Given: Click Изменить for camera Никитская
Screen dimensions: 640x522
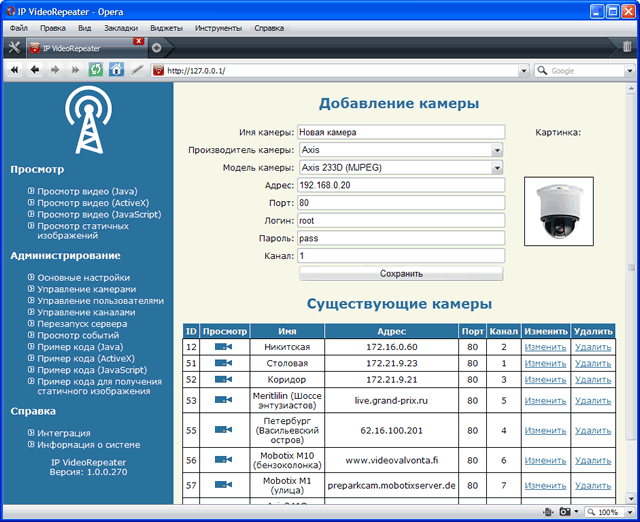Looking at the screenshot, I should pyautogui.click(x=545, y=347).
